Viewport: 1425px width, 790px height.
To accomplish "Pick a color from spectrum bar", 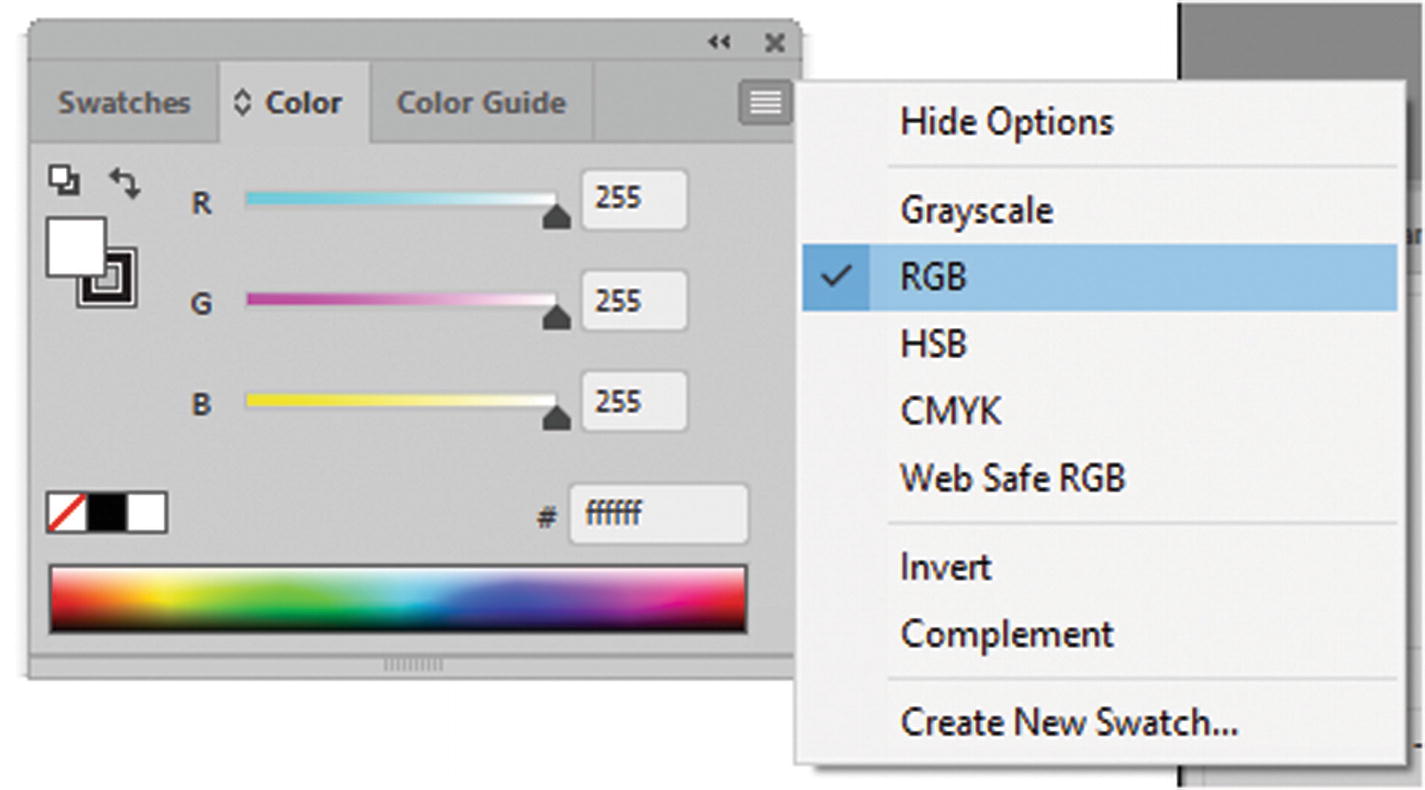I will (x=398, y=598).
